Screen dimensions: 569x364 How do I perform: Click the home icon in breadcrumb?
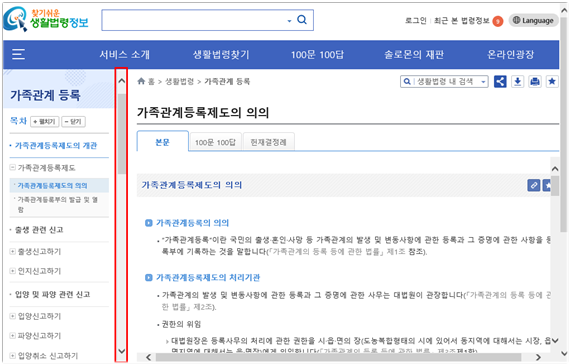(x=141, y=81)
